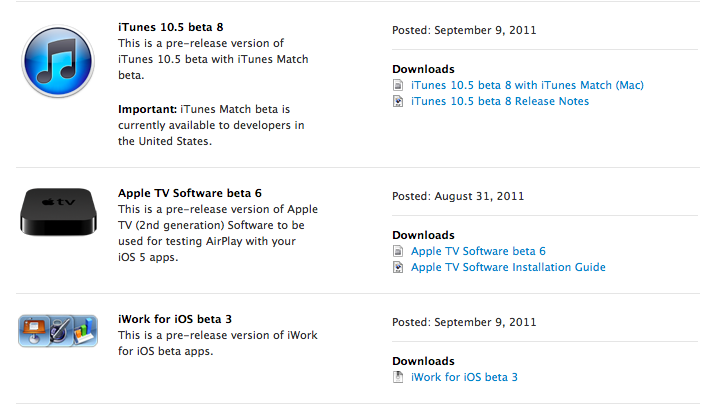Click the iWork for iOS apps icon
The height and width of the screenshot is (405, 714).
pos(58,331)
